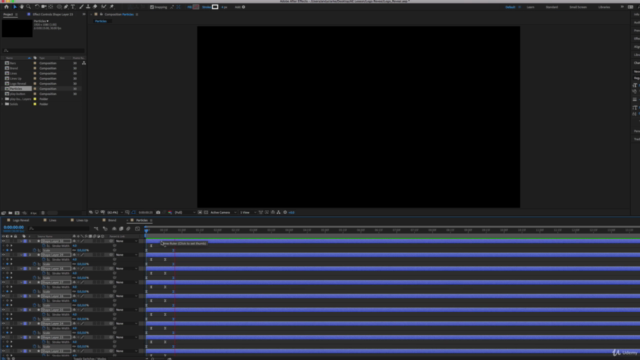The width and height of the screenshot is (640, 360).
Task: Select the Type text tool
Action: click(x=73, y=7)
